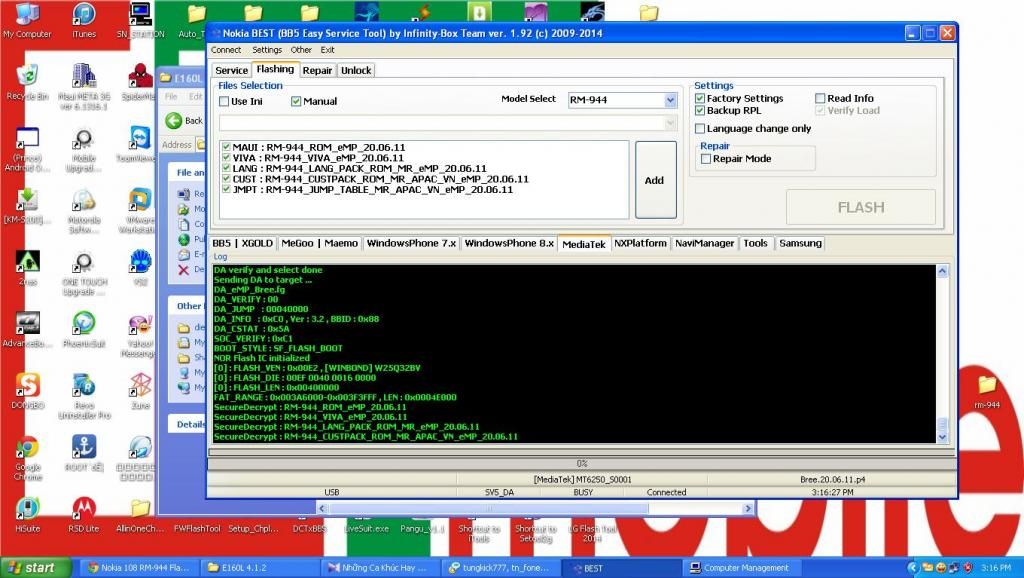Toggle the Backup RPL checkbox
This screenshot has width=1024, height=578.
(699, 110)
